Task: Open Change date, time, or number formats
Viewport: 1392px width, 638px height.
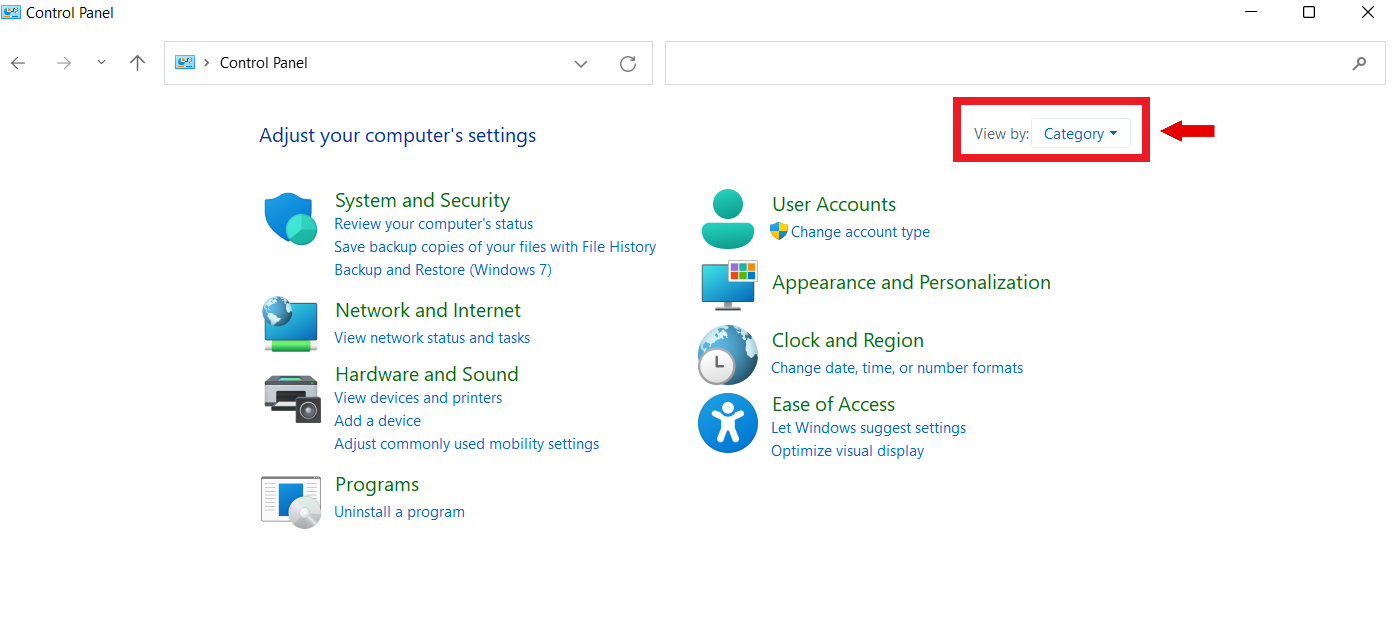Action: pyautogui.click(x=897, y=368)
